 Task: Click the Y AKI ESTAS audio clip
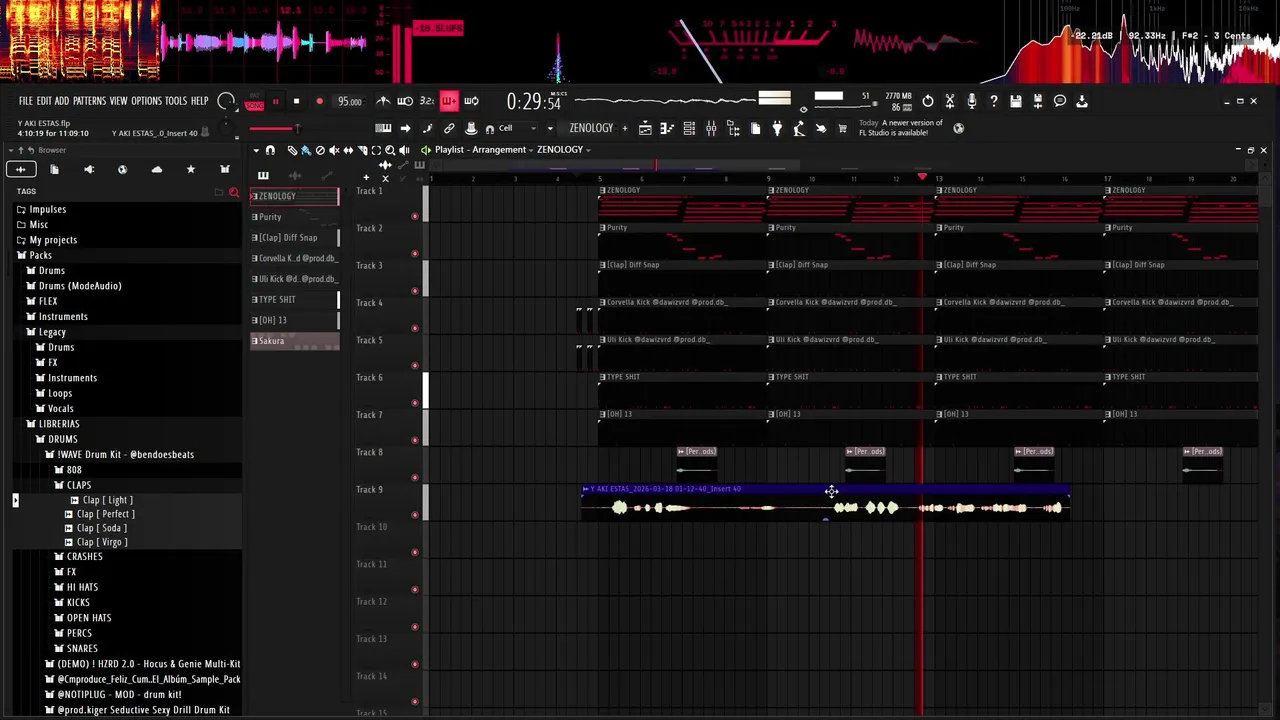(826, 503)
